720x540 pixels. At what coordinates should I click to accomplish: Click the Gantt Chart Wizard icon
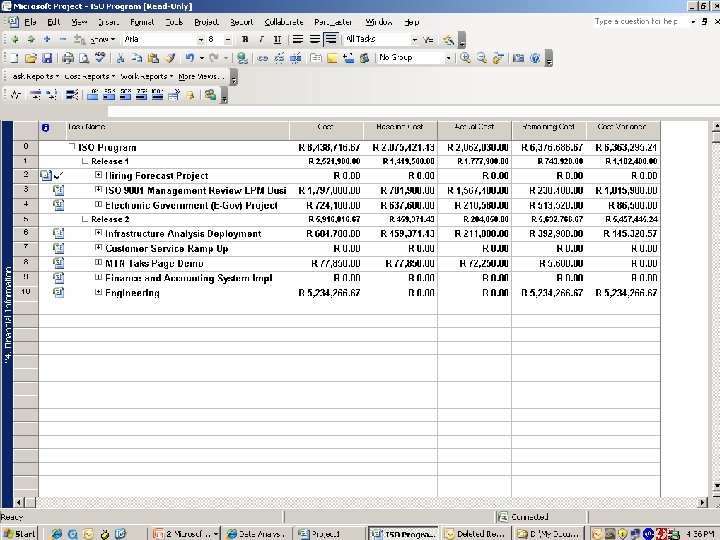point(449,40)
